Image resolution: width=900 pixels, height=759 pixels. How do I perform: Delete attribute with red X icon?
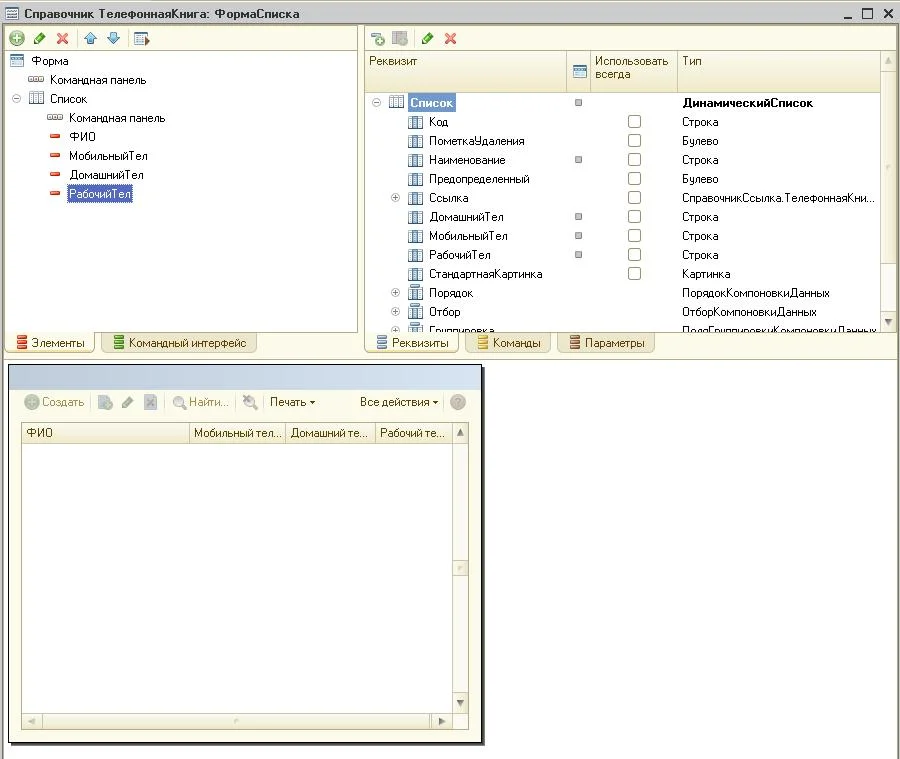click(x=450, y=38)
